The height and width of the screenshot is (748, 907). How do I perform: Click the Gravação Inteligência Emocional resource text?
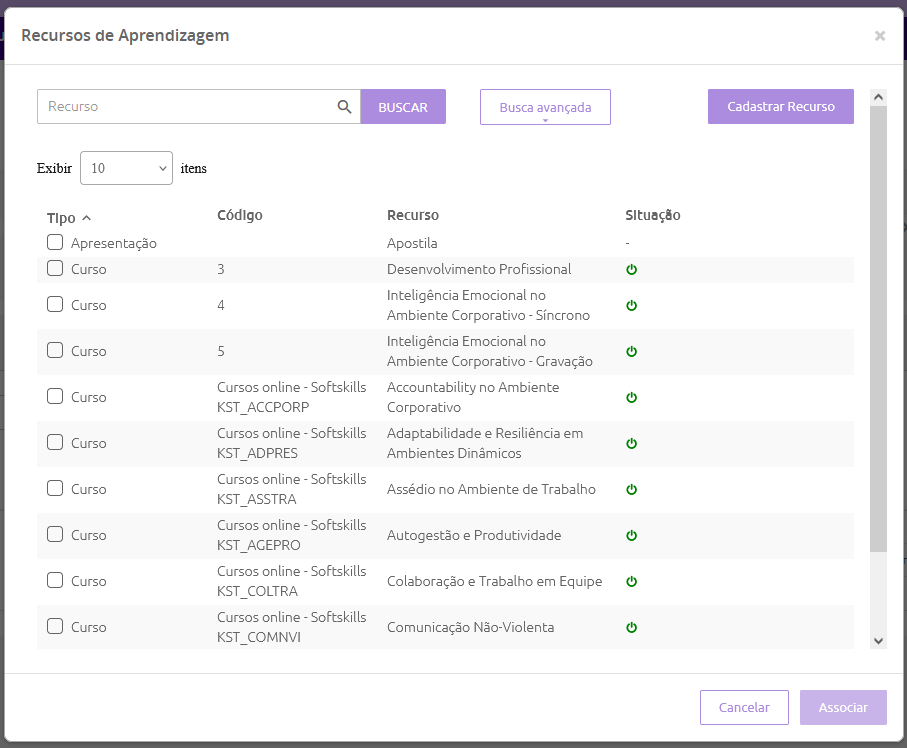pos(490,351)
